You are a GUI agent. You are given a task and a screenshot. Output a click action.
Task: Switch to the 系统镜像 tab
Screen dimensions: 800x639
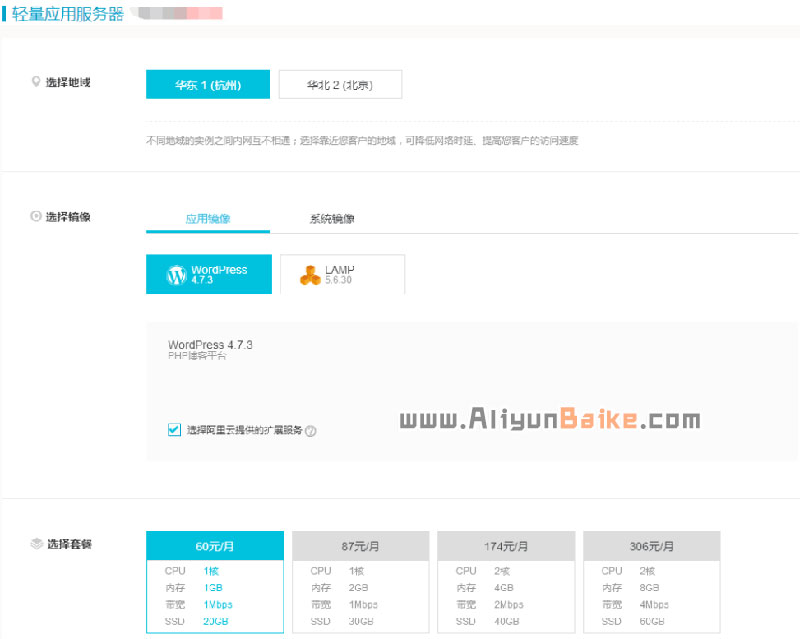[332, 219]
